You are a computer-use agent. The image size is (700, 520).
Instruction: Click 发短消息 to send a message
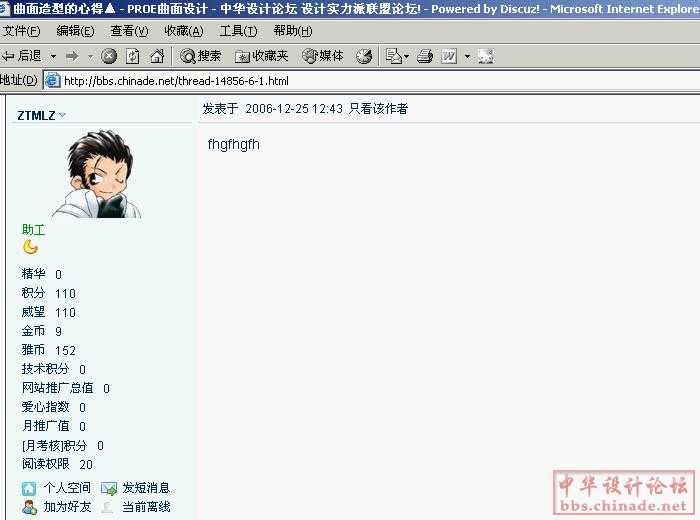click(145, 488)
